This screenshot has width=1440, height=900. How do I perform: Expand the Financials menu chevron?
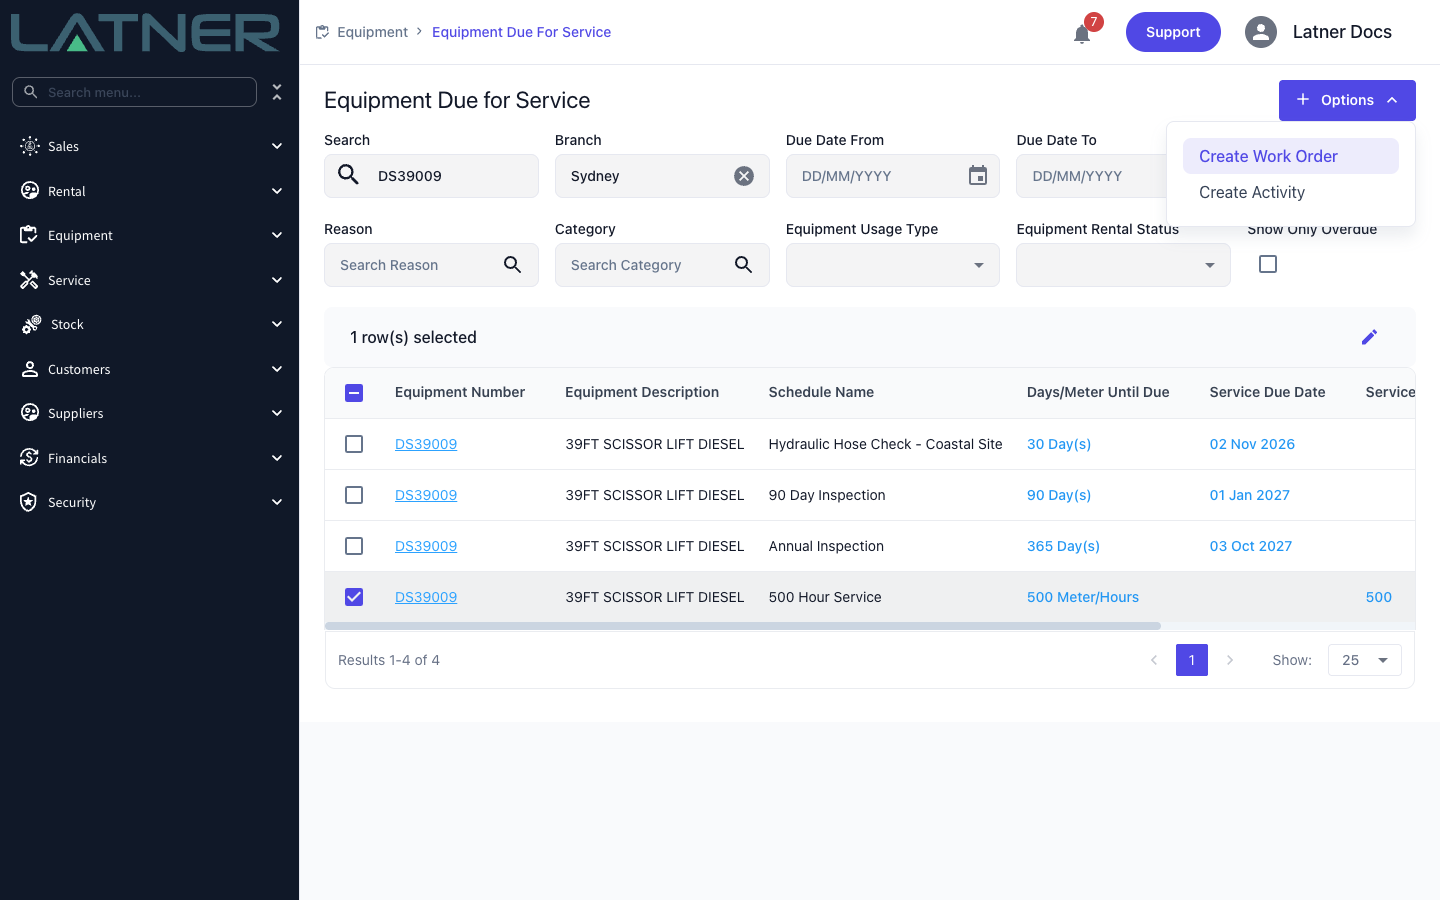click(x=277, y=458)
